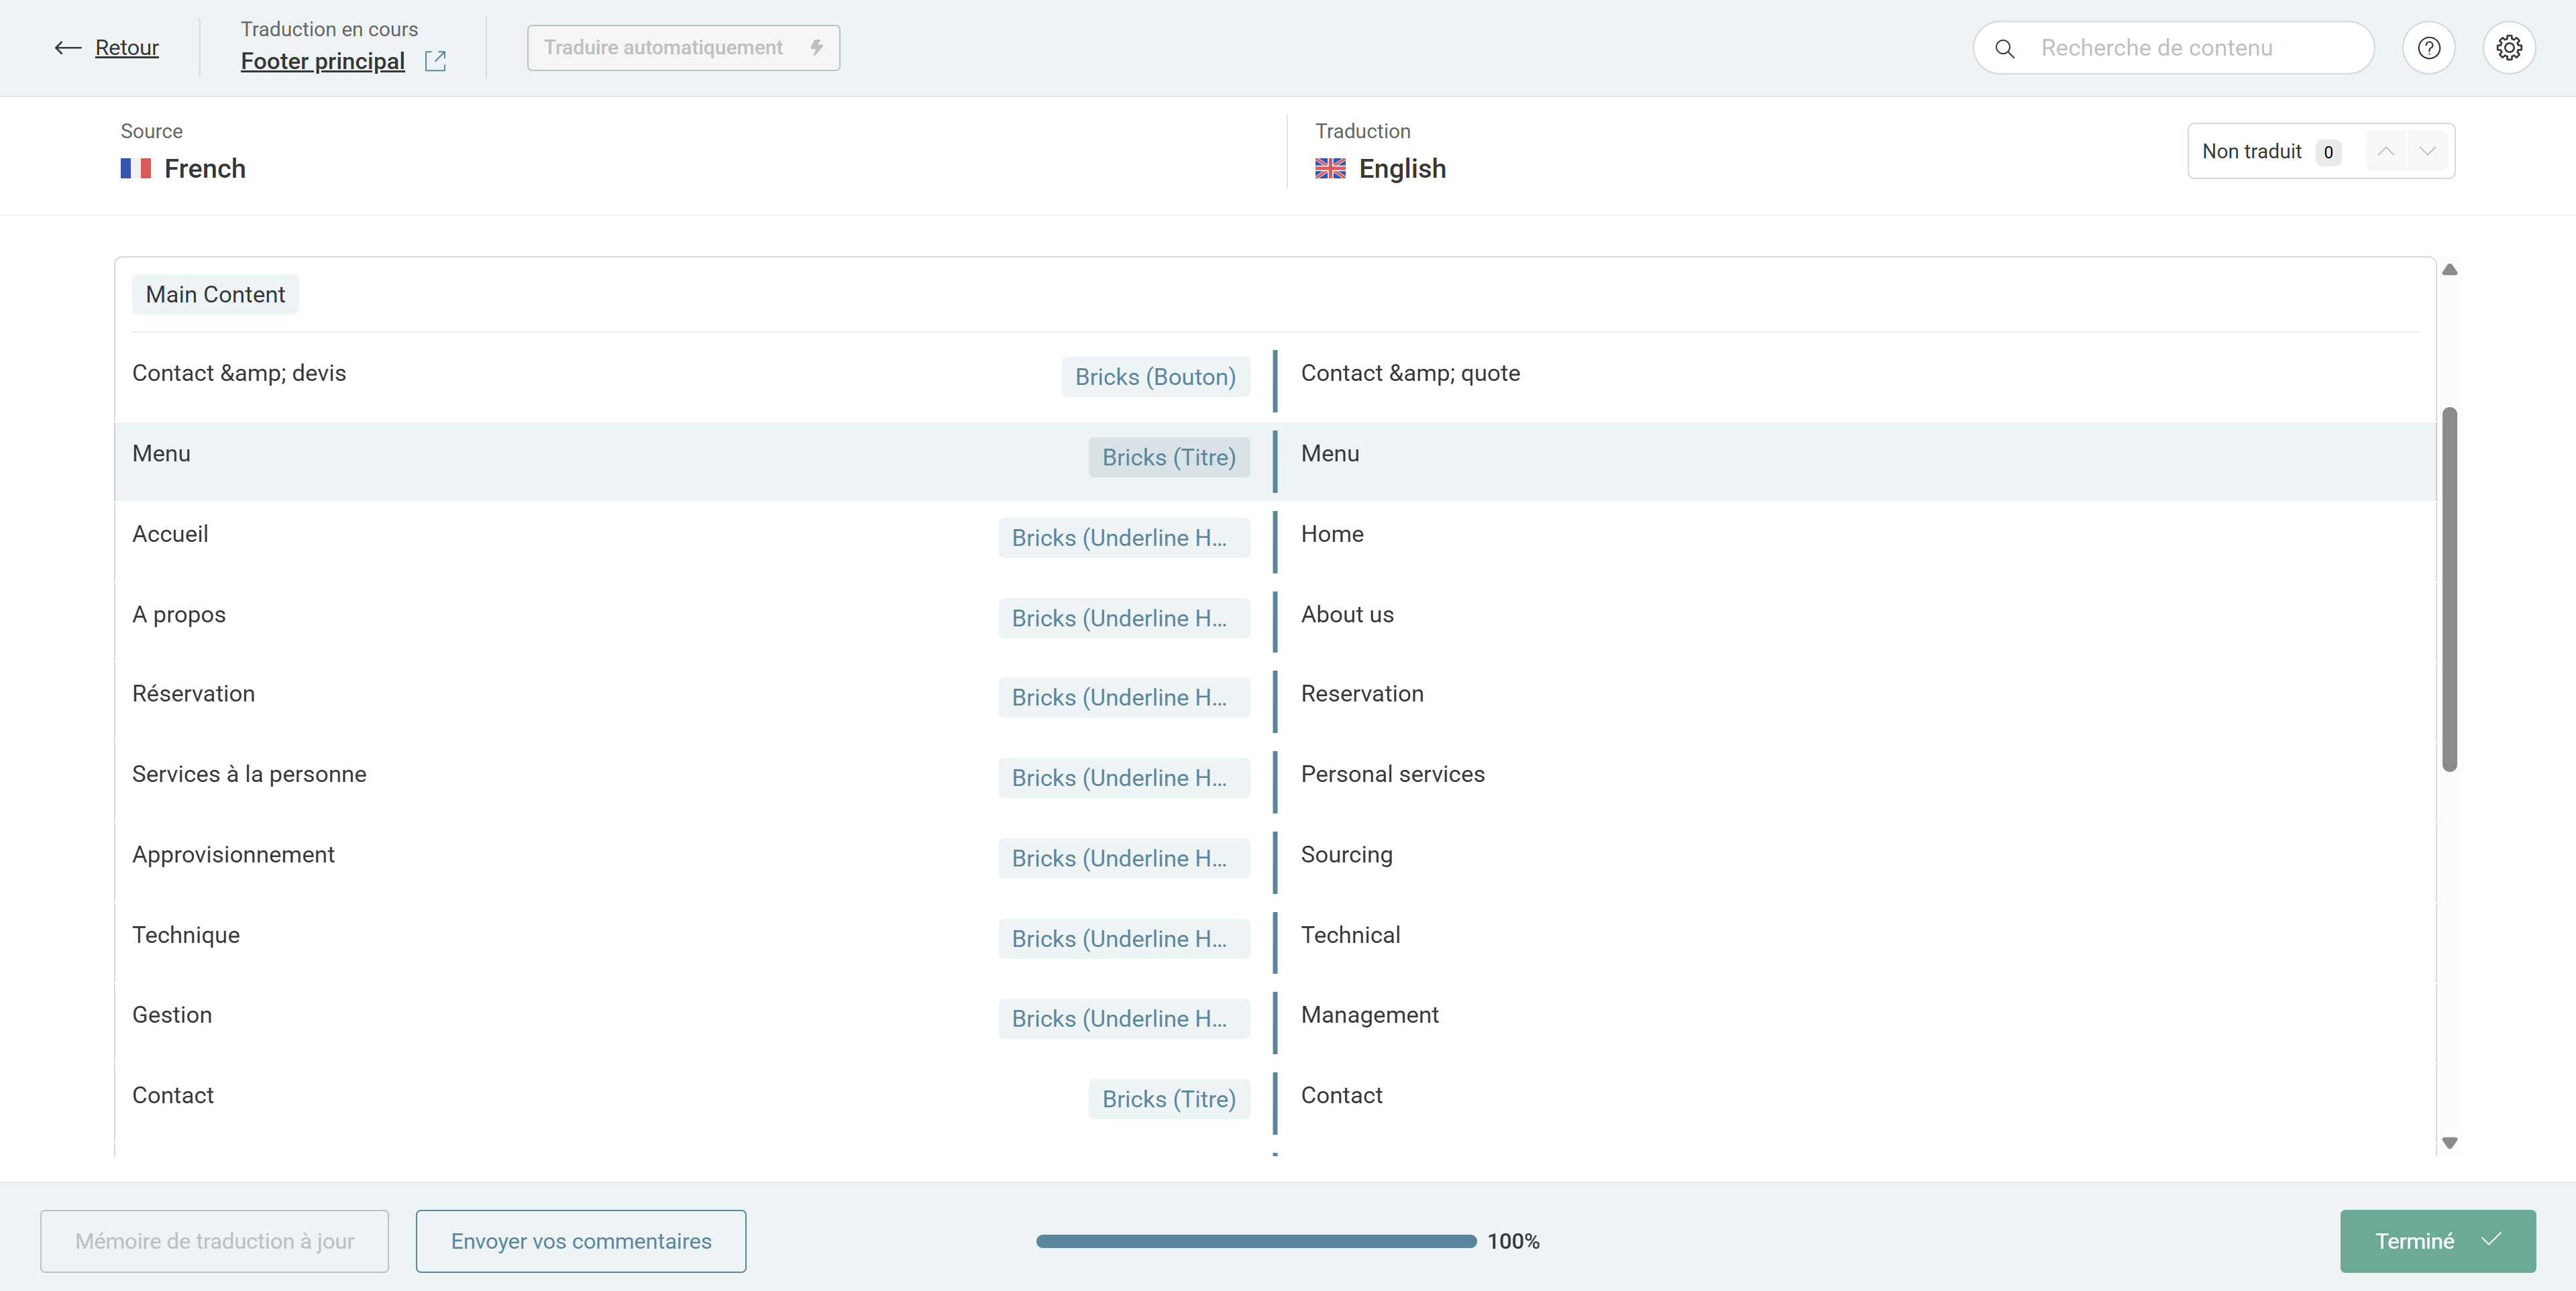Edit the 'Menu' English translation
Screen dimensions: 2576x1291
[1330, 454]
